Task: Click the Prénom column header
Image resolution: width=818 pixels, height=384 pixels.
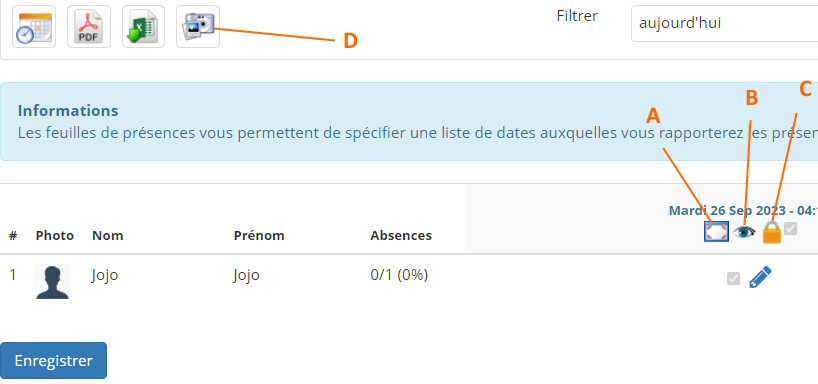Action: point(259,235)
